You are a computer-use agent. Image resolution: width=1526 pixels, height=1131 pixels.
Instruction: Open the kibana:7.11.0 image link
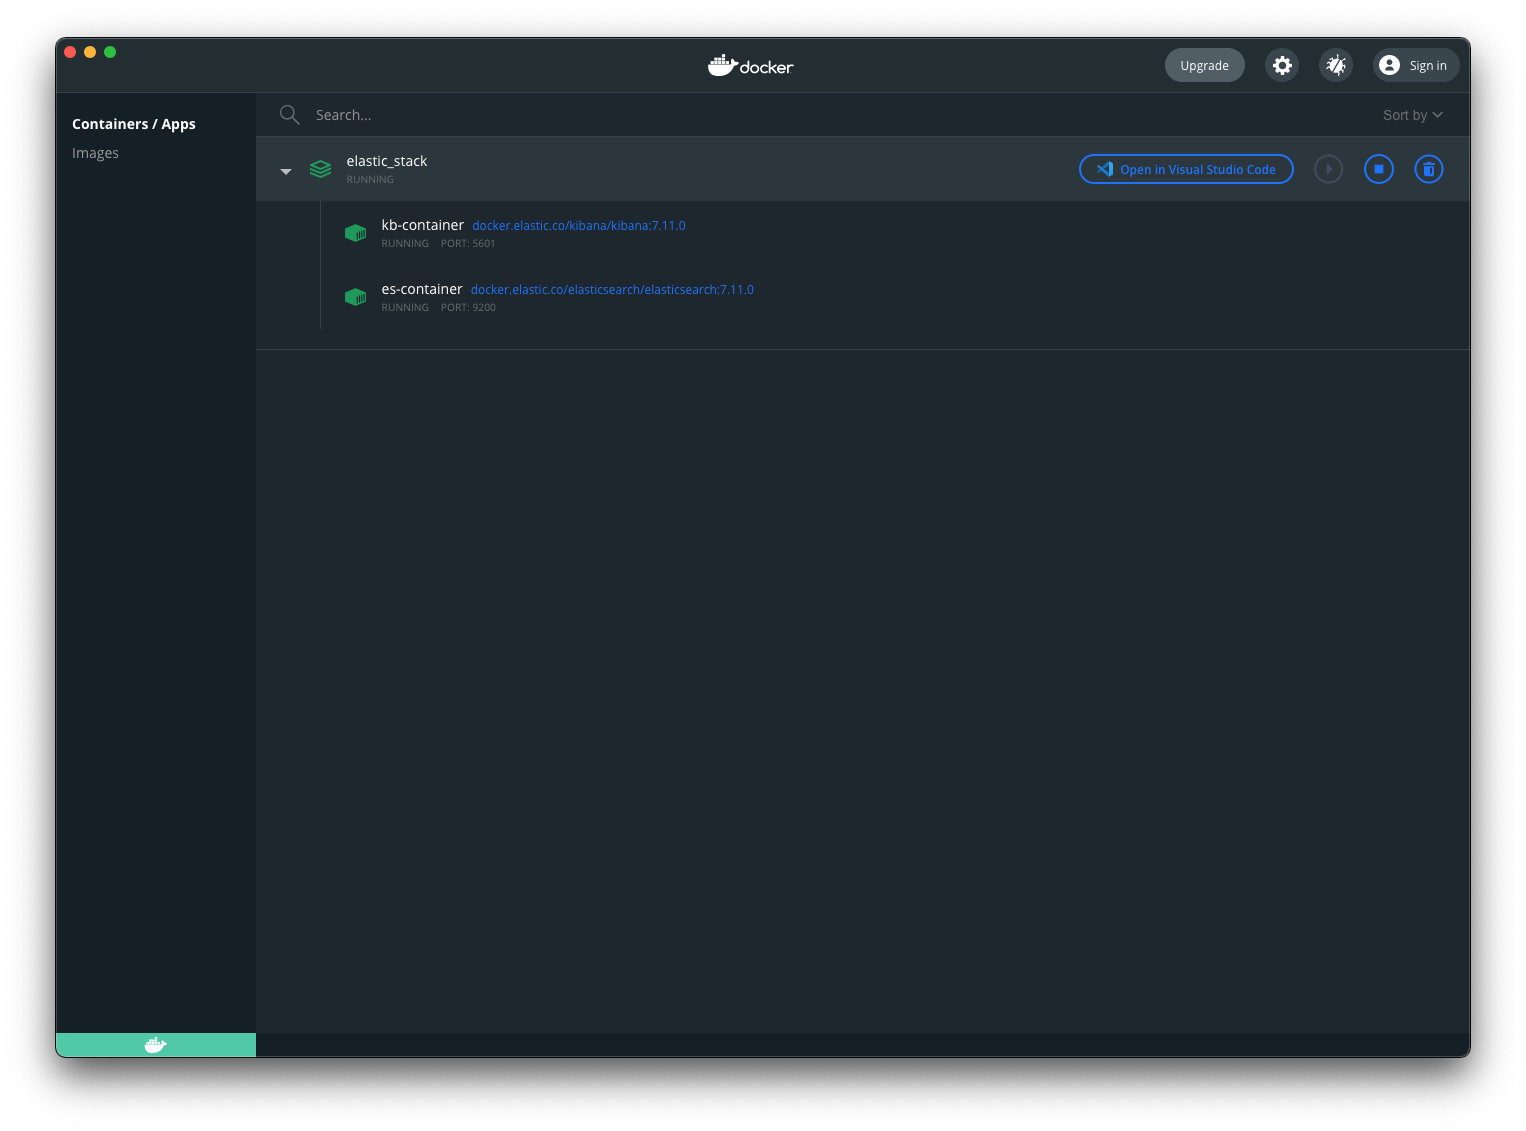[578, 226]
